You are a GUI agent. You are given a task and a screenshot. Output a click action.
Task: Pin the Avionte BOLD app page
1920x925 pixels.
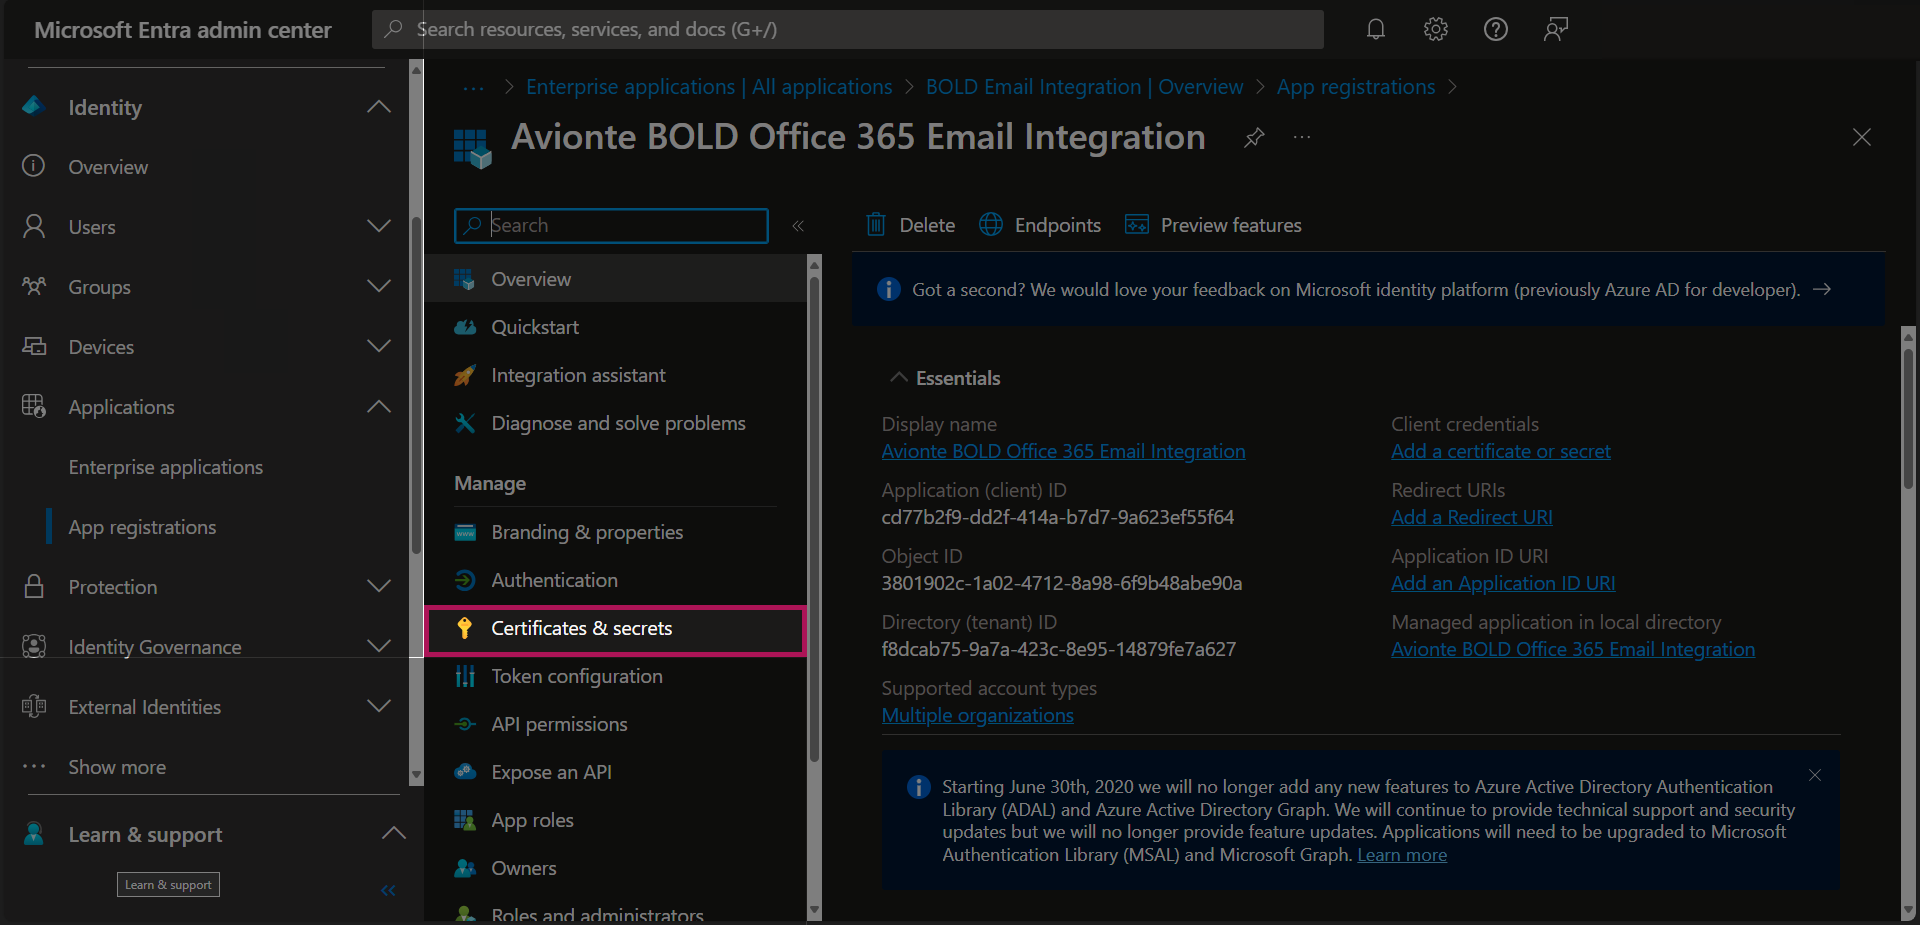click(1254, 137)
